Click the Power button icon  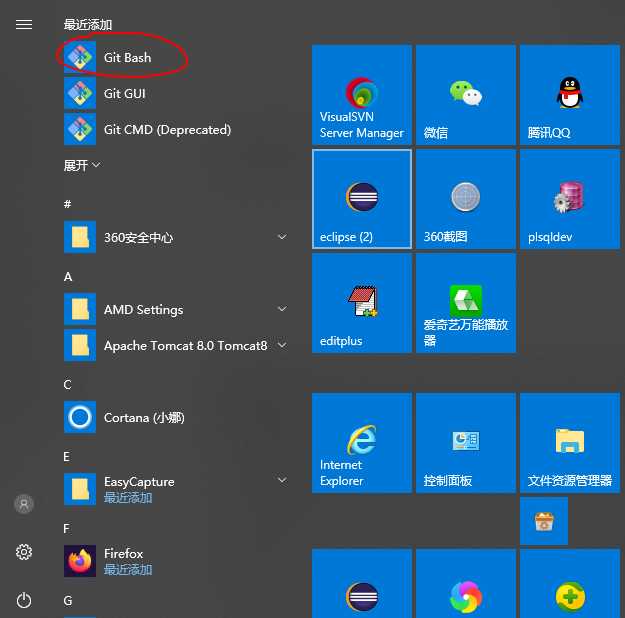24,600
